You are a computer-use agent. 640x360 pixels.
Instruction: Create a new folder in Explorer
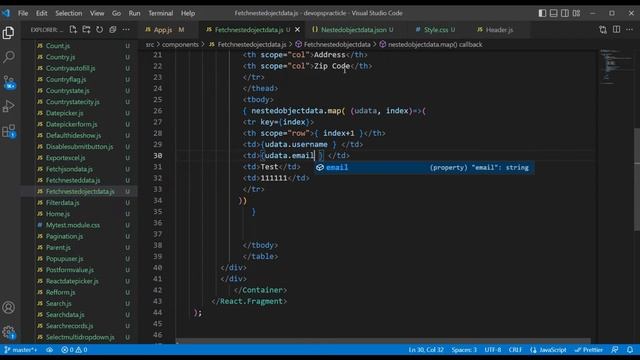[86, 30]
